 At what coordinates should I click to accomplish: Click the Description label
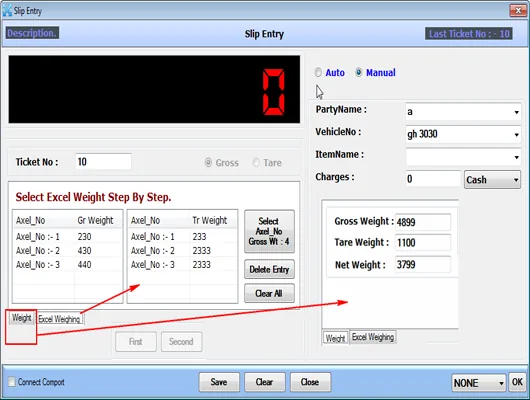[x=32, y=33]
